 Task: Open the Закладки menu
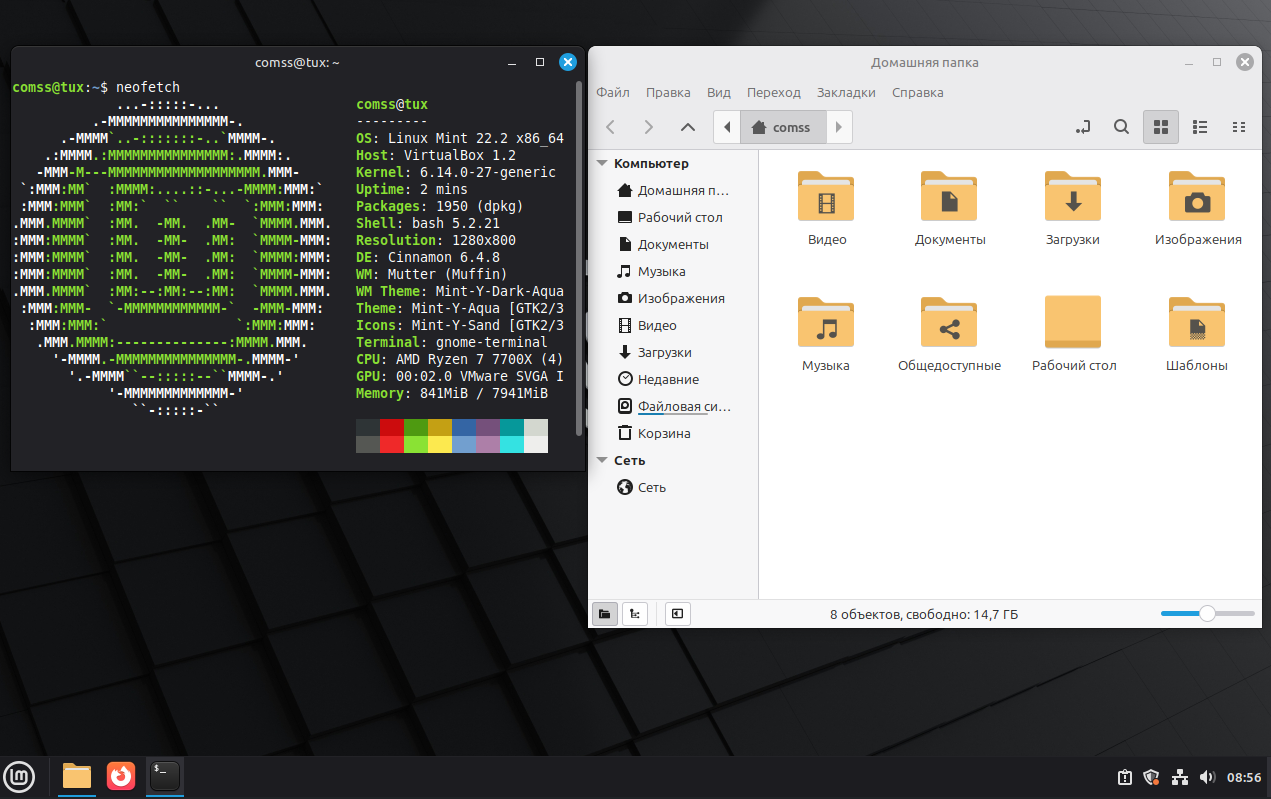[845, 92]
